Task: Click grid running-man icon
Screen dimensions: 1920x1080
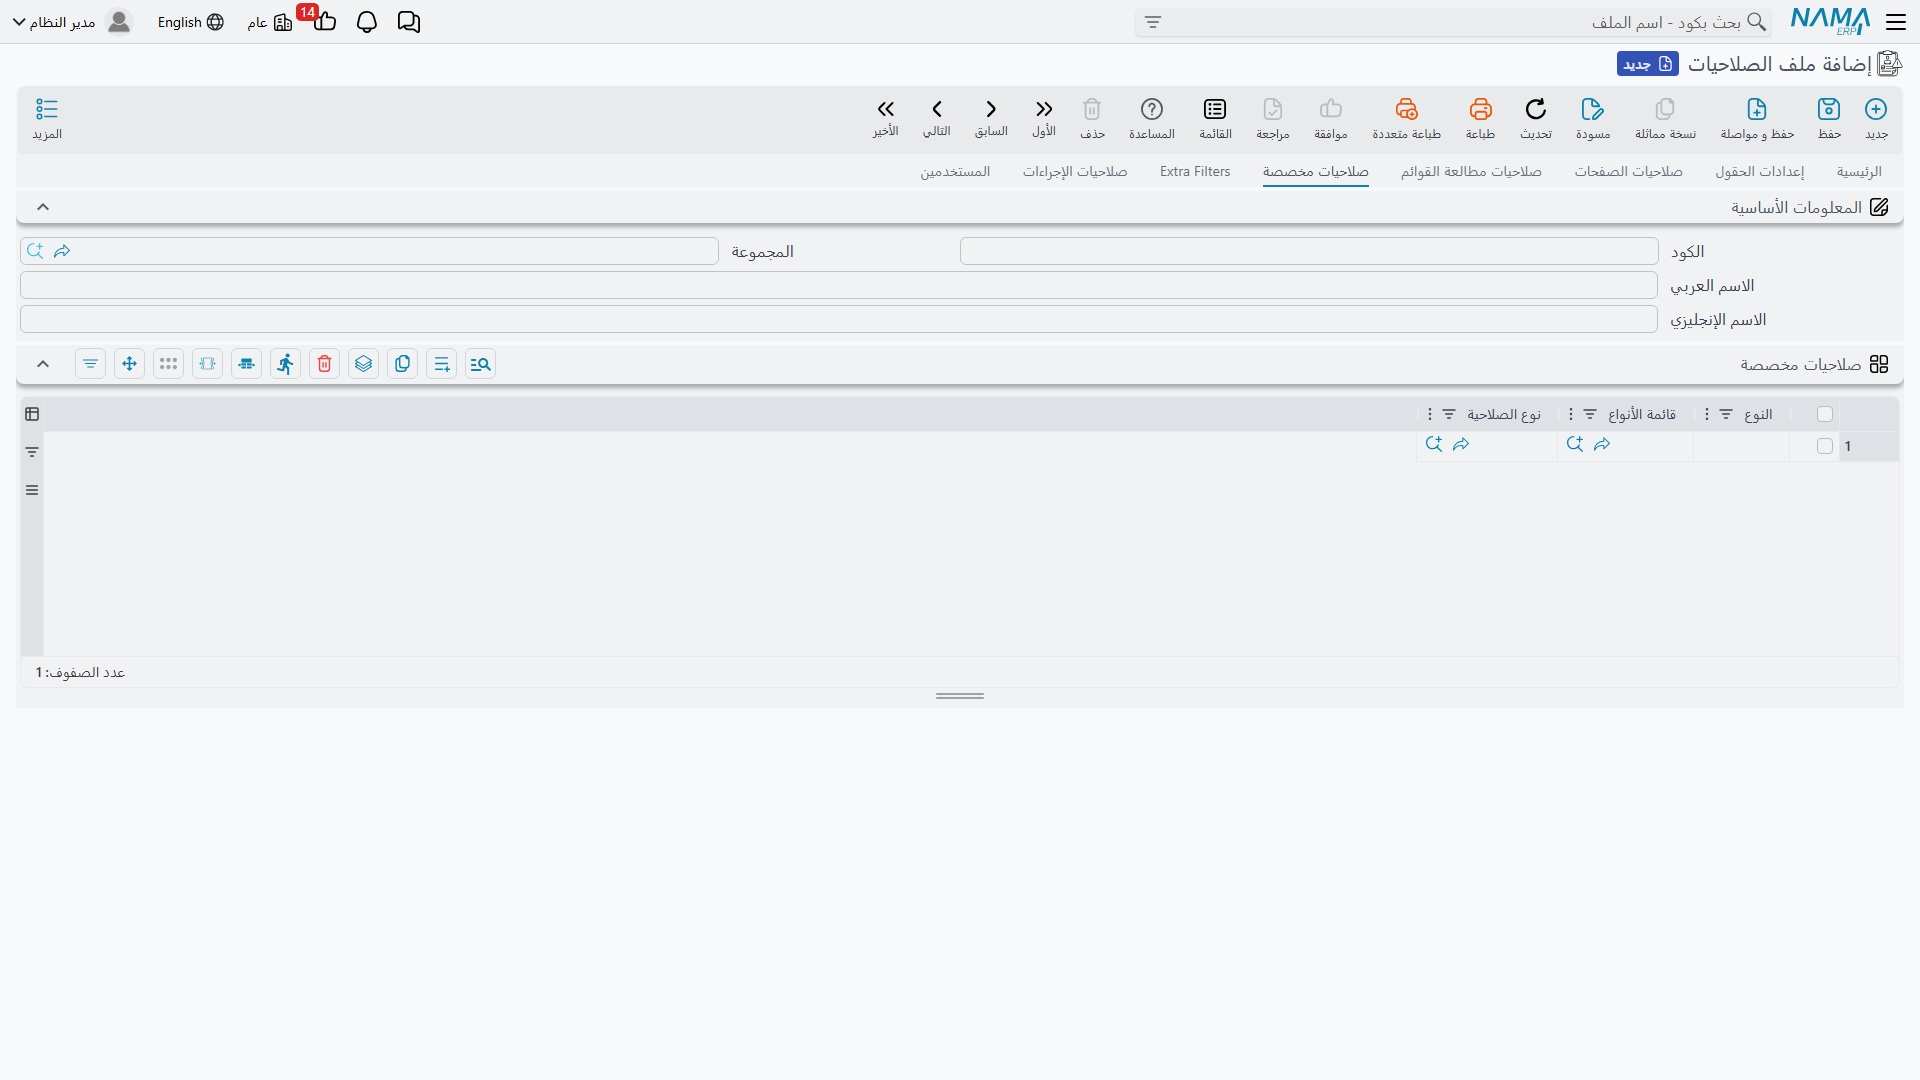Action: click(x=286, y=364)
